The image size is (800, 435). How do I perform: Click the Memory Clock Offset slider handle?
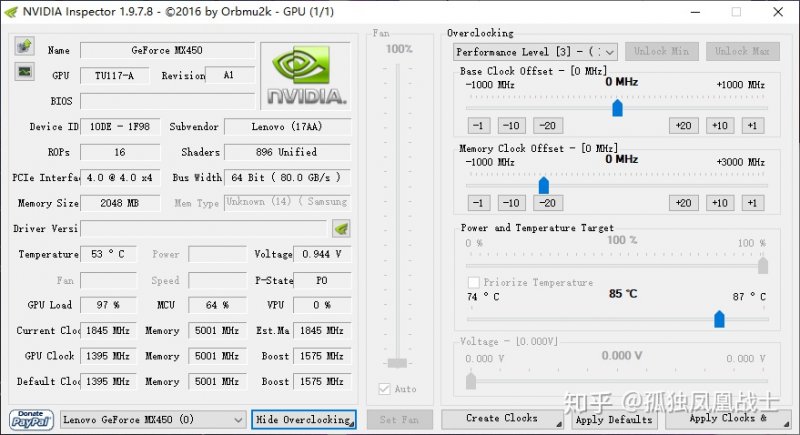(x=544, y=185)
